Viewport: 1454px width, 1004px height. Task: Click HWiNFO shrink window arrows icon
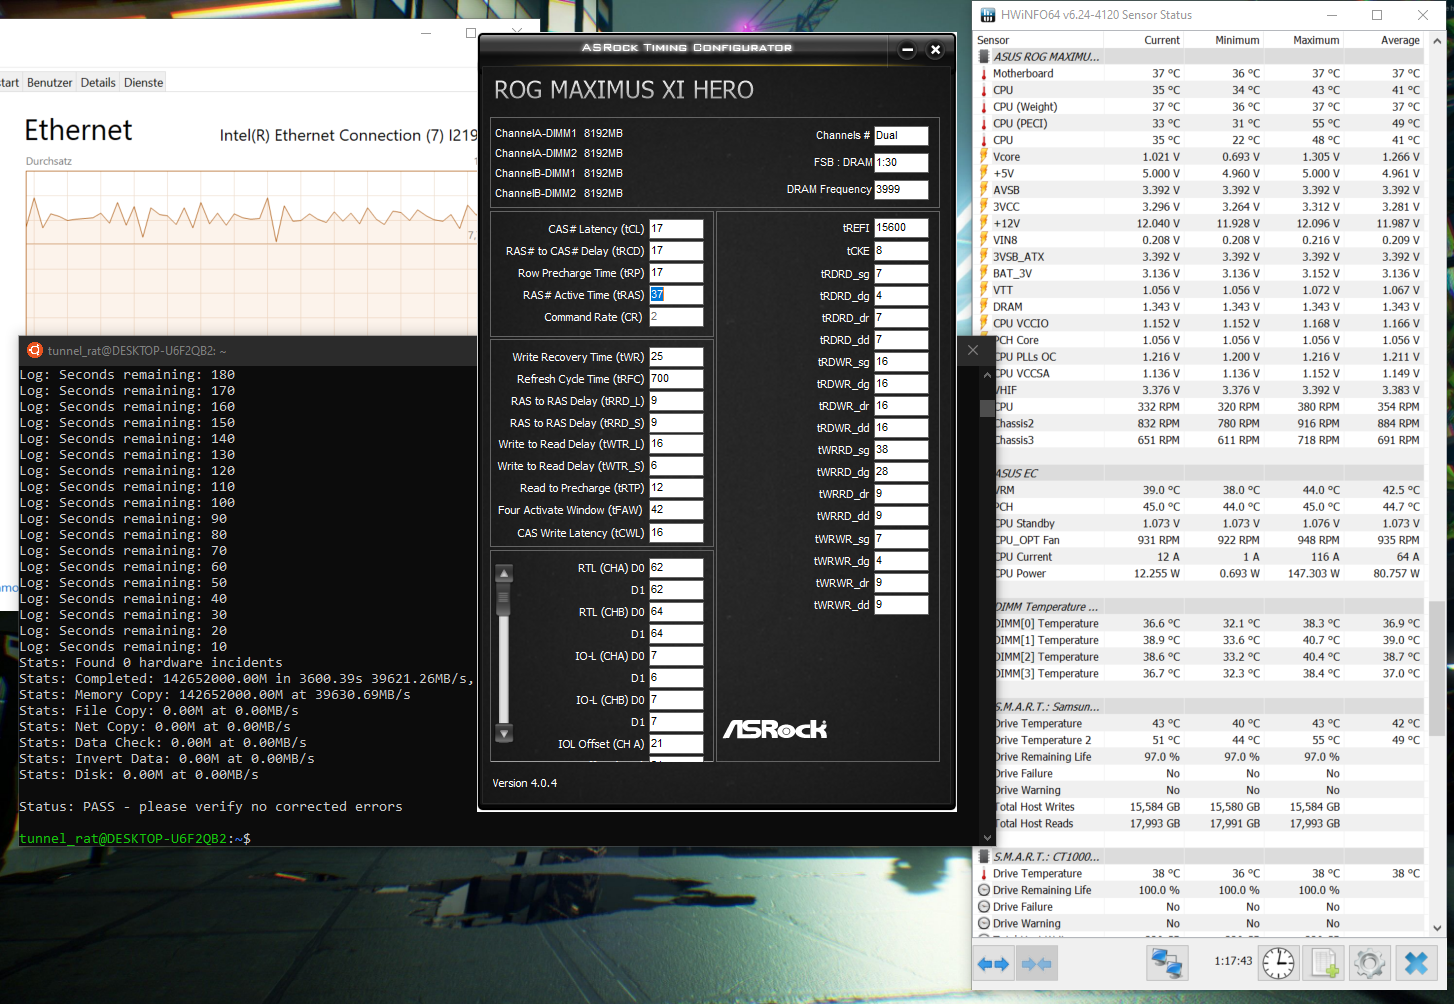[1036, 964]
